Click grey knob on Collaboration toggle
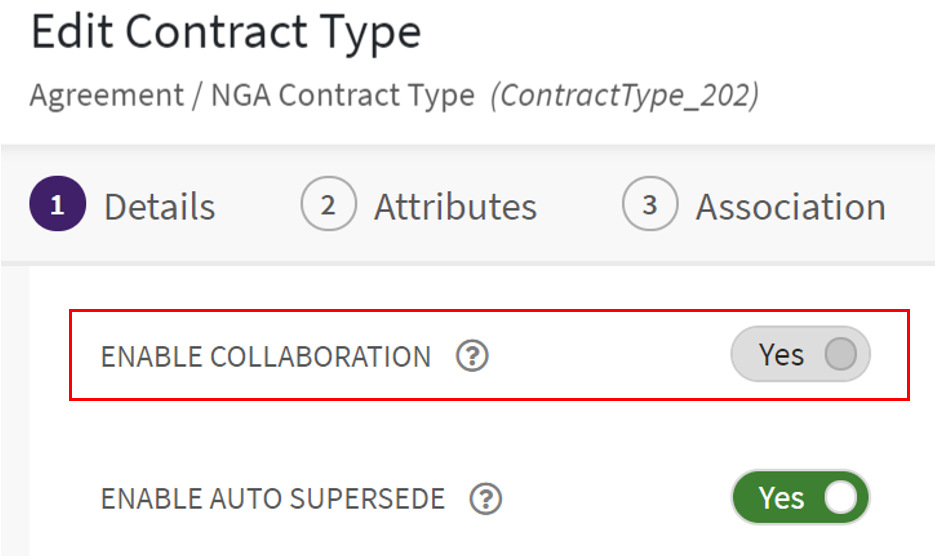This screenshot has width=935, height=556. coord(841,355)
